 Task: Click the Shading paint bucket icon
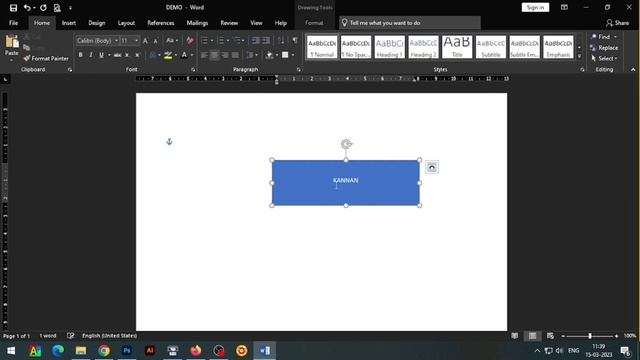(x=269, y=55)
